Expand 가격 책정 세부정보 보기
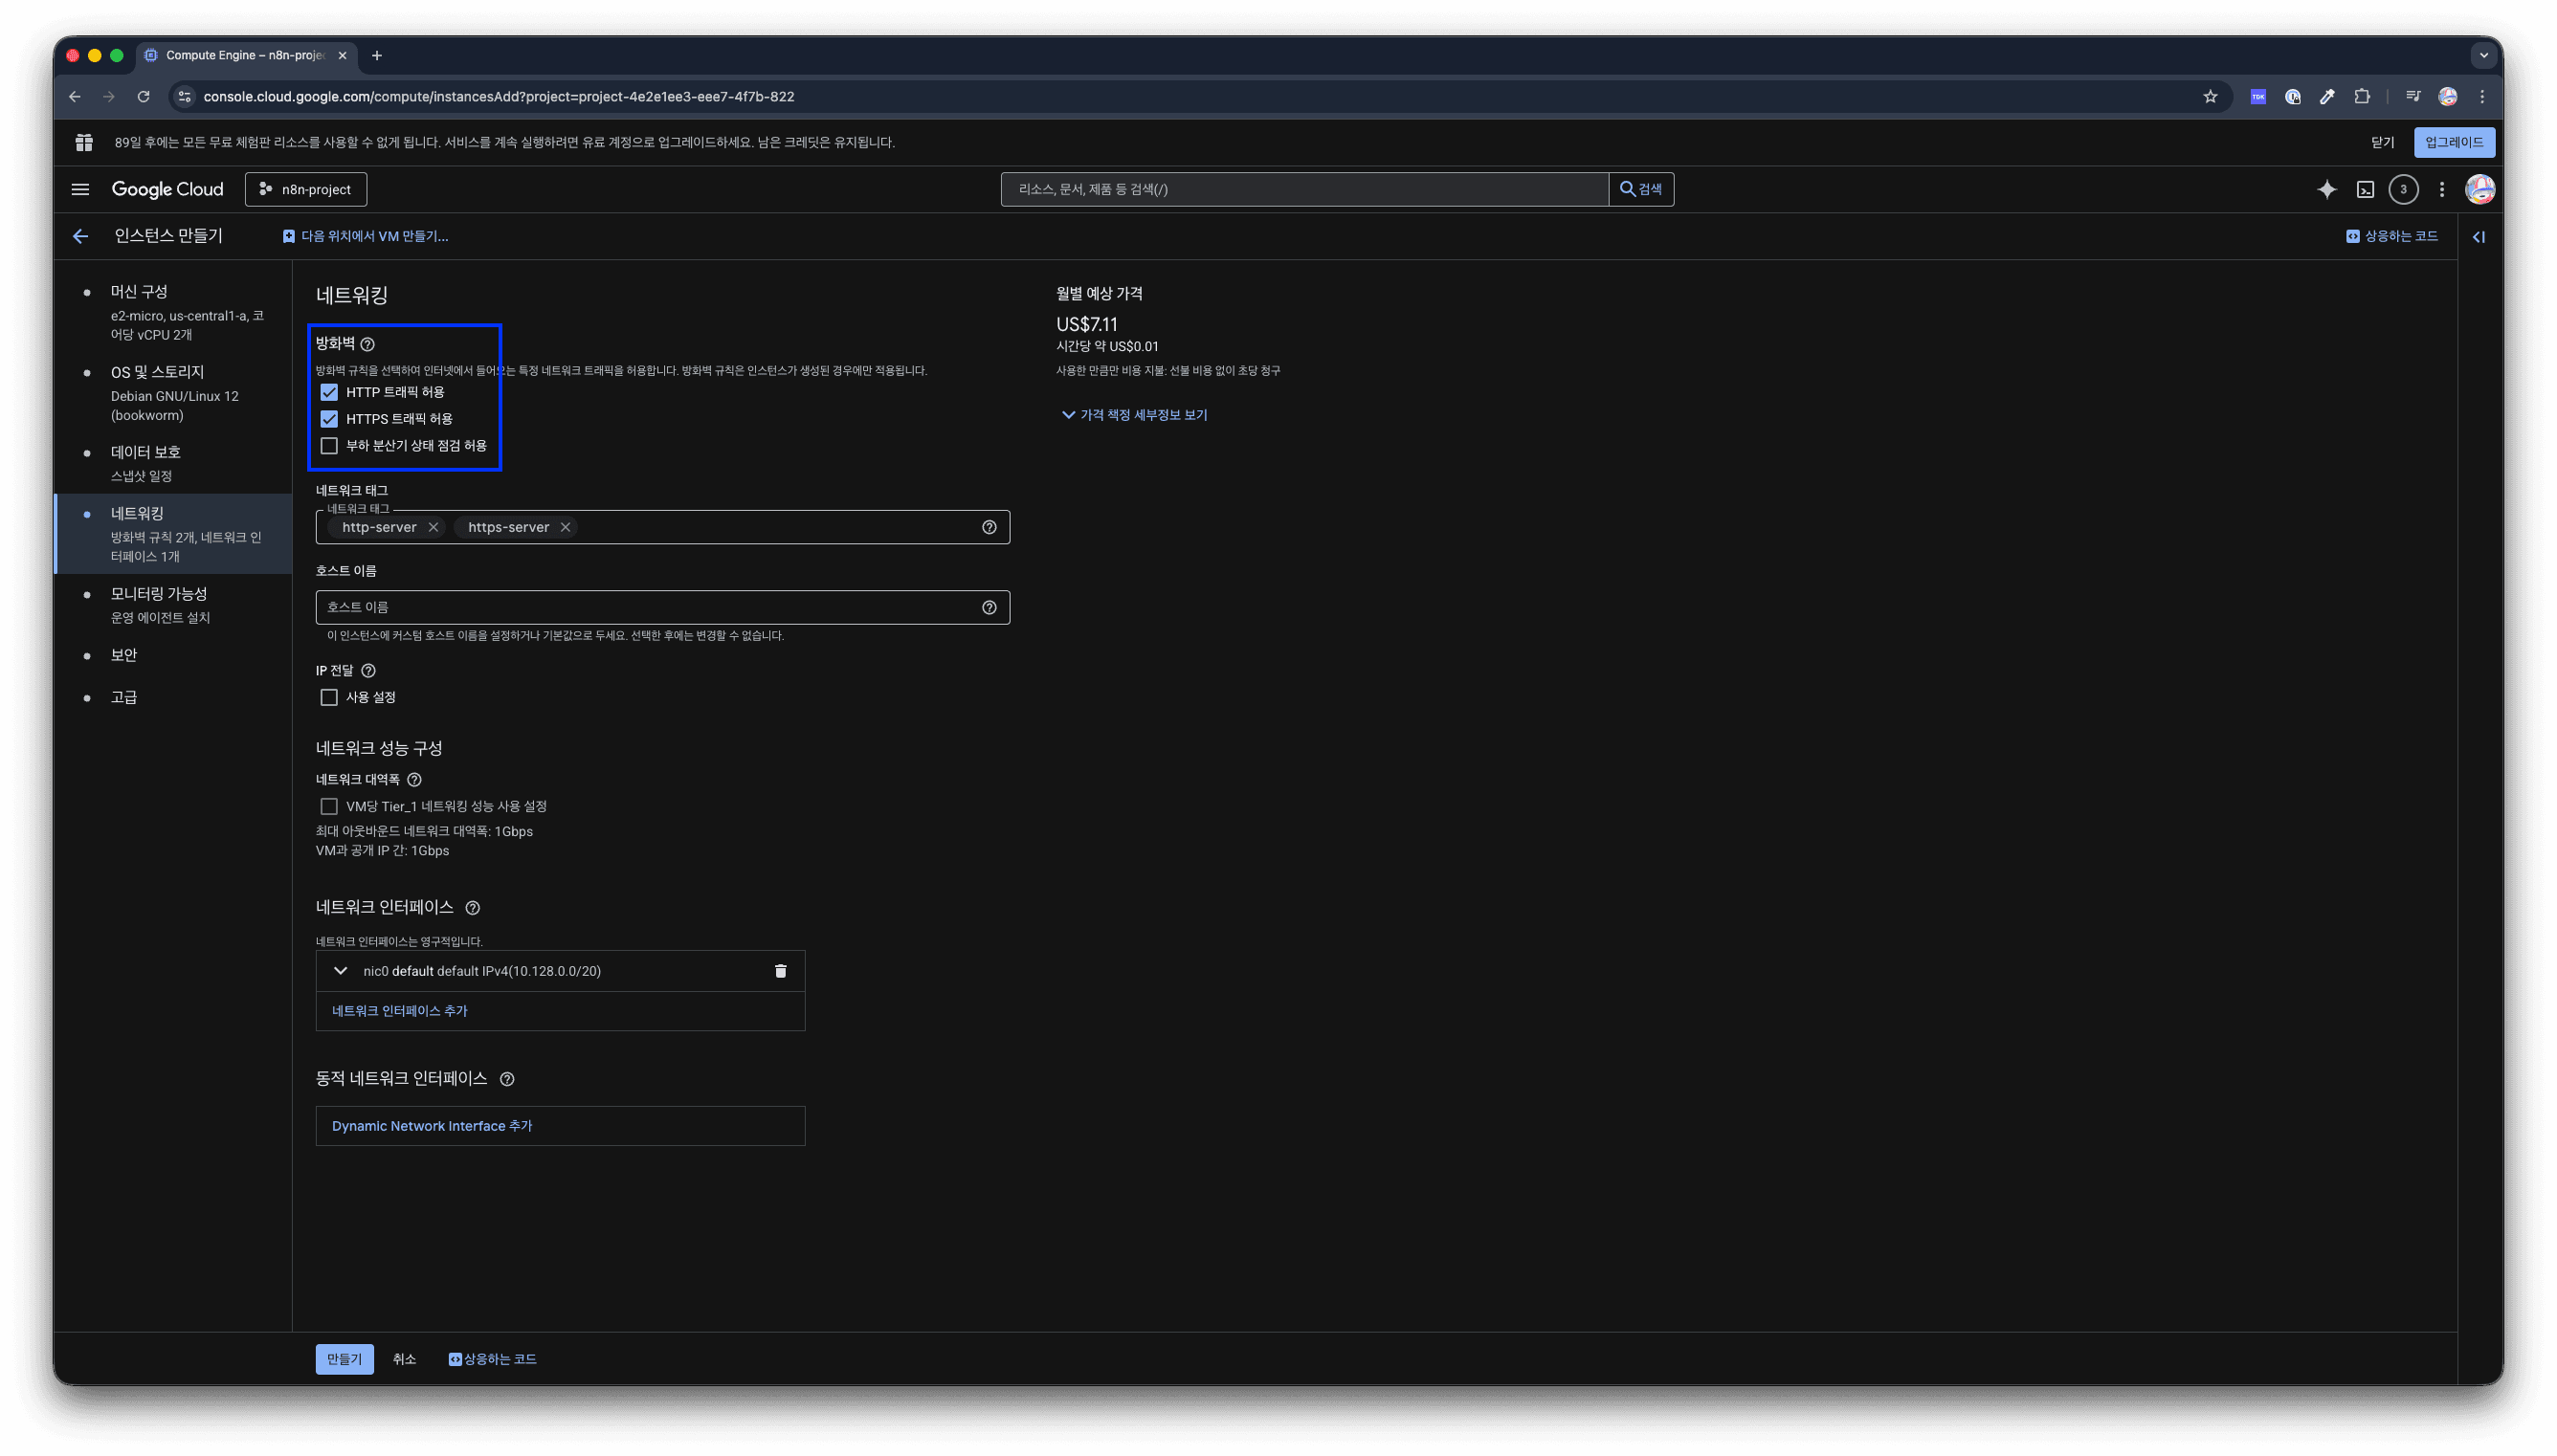This screenshot has width=2557, height=1456. 1134,415
